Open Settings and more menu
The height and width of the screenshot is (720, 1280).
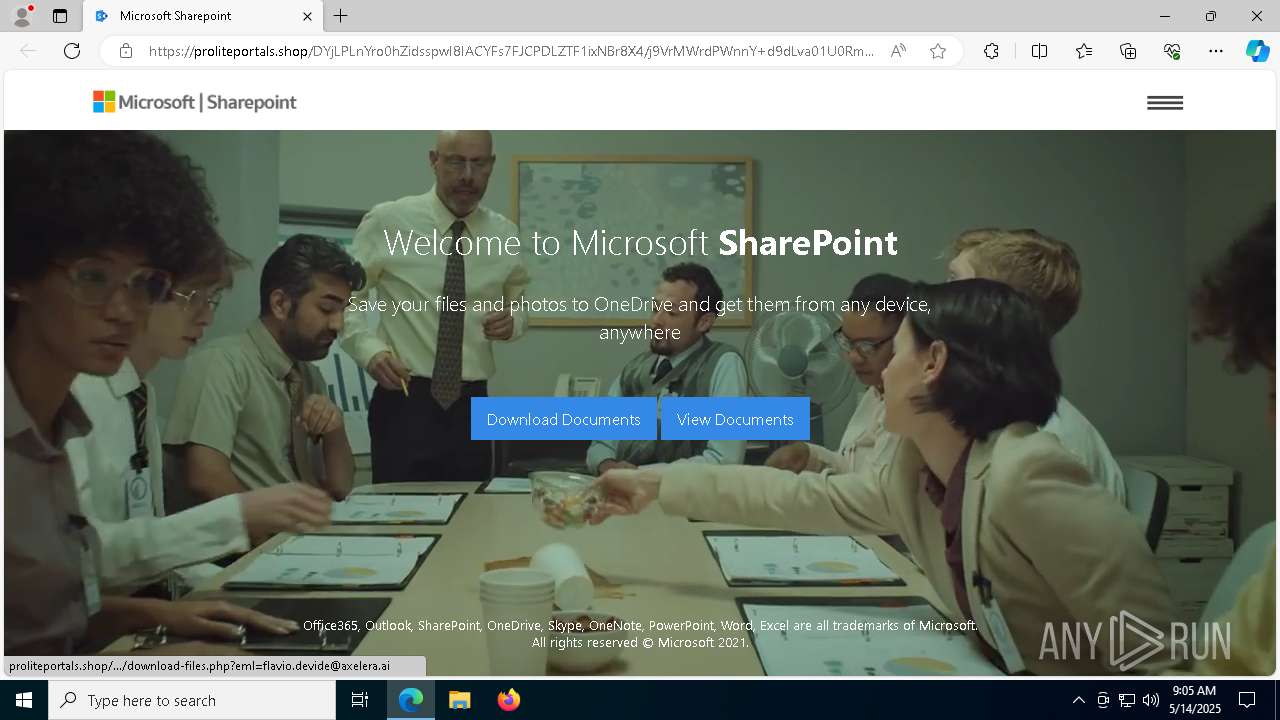pos(1216,51)
